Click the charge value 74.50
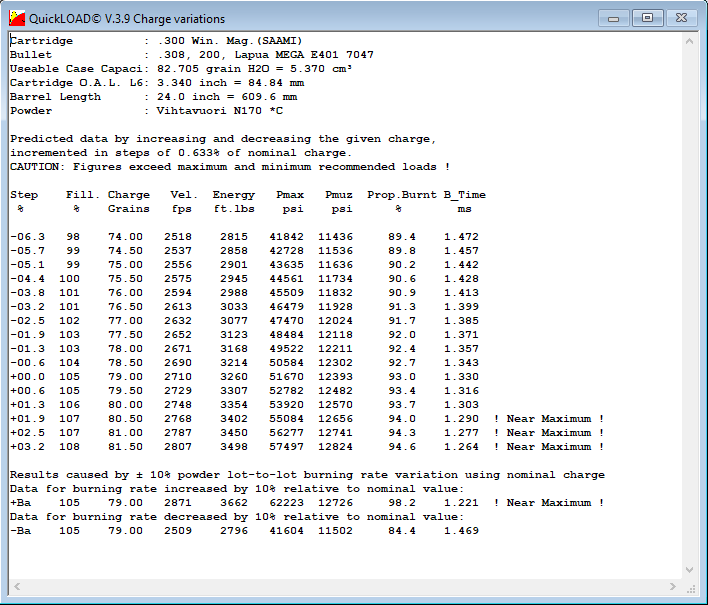 [125, 251]
